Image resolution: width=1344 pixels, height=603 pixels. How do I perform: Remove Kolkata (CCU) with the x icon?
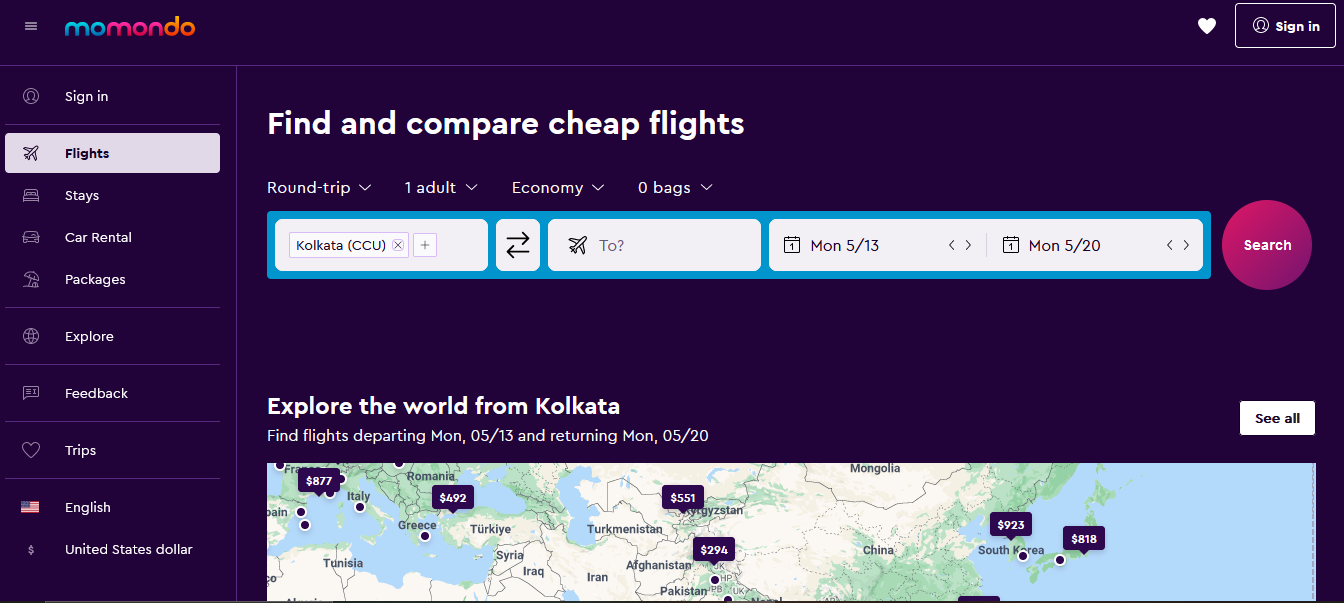click(x=398, y=245)
